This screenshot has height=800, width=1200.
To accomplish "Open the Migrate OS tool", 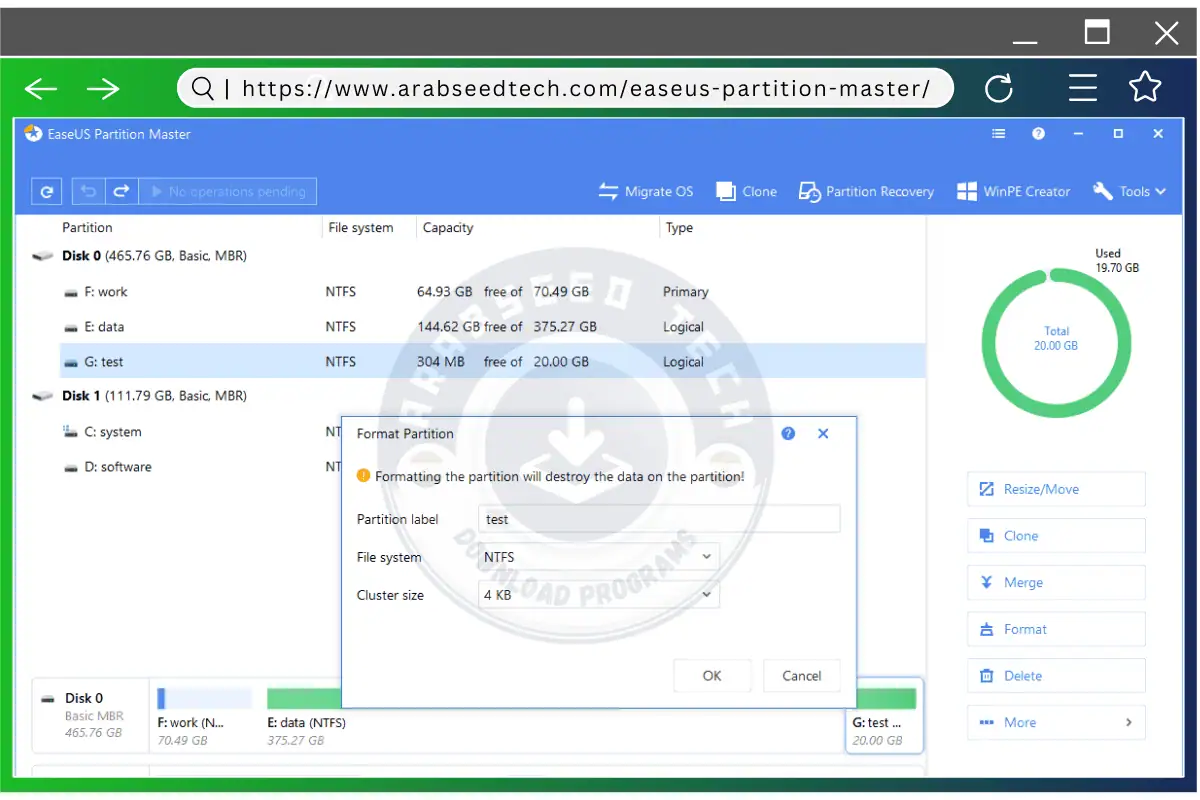I will pyautogui.click(x=646, y=191).
